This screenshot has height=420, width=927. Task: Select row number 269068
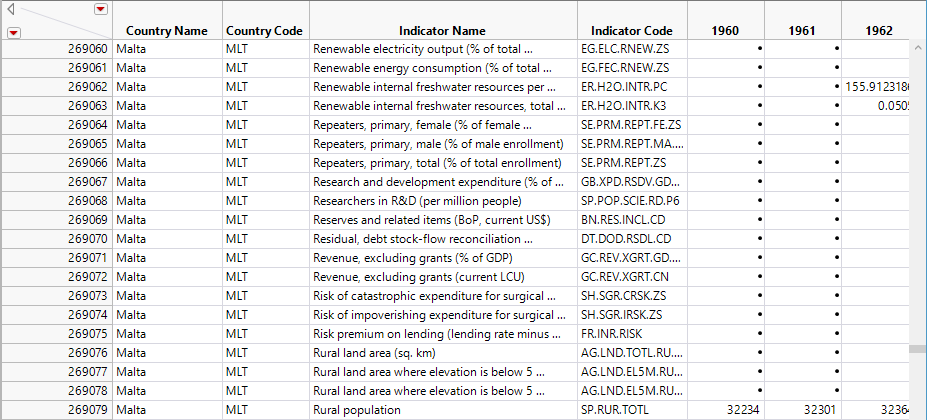click(56, 201)
